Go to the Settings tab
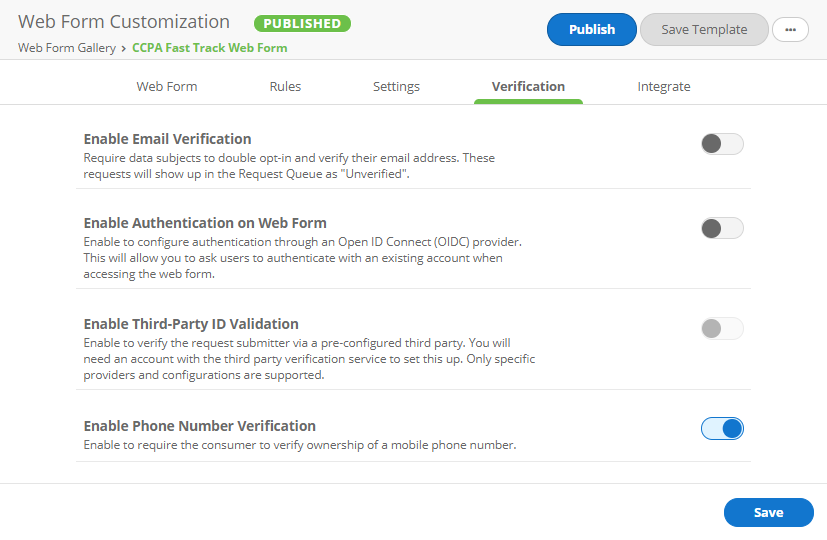This screenshot has height=540, width=827. (396, 87)
